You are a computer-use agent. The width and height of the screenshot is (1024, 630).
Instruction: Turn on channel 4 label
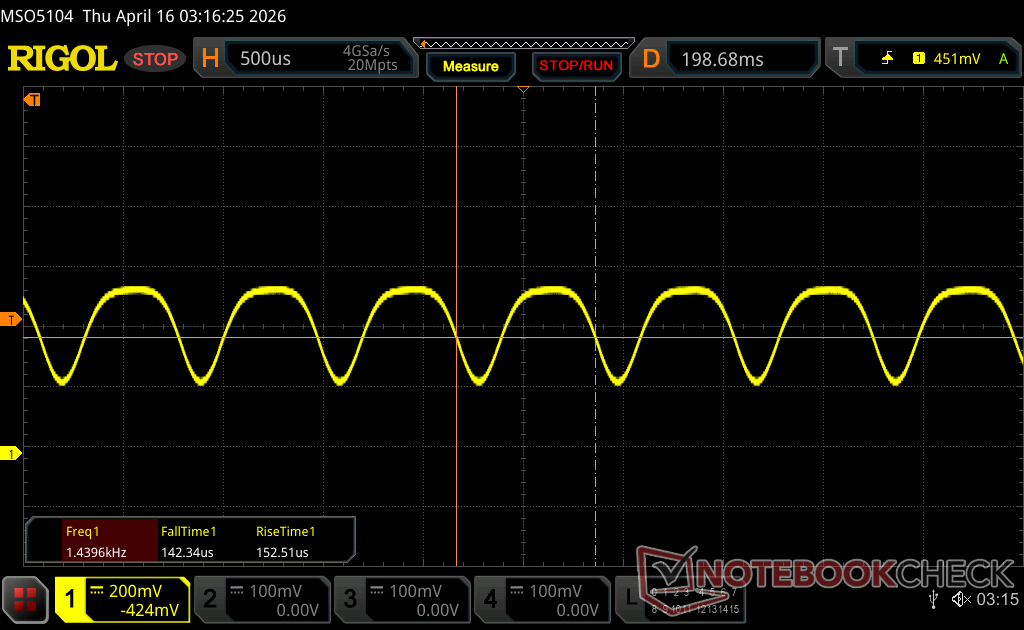point(541,599)
